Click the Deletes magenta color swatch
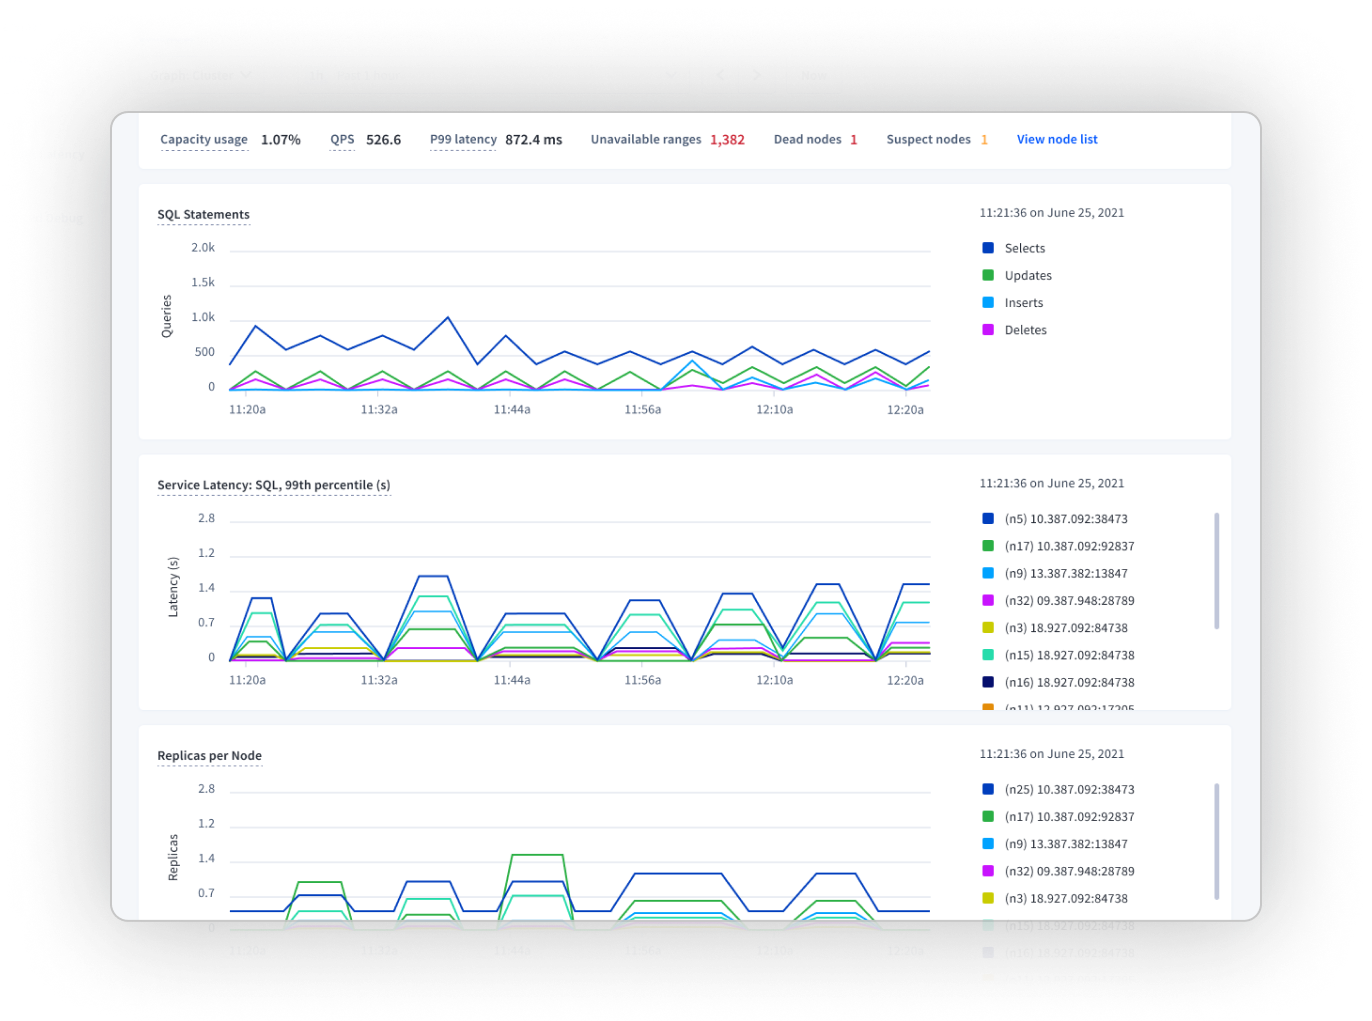Screen dimensions: 1372x1021 click(x=988, y=330)
